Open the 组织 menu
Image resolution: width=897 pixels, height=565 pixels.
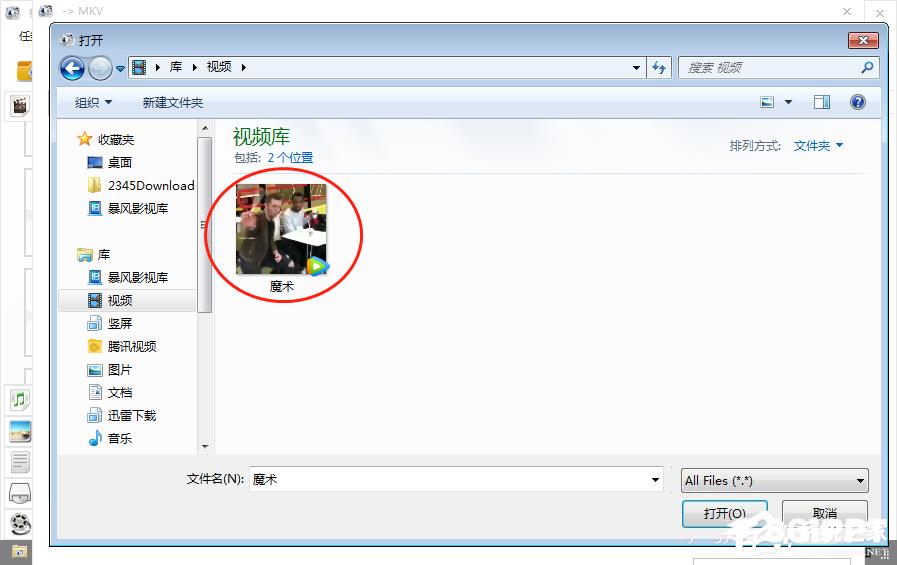pyautogui.click(x=93, y=102)
